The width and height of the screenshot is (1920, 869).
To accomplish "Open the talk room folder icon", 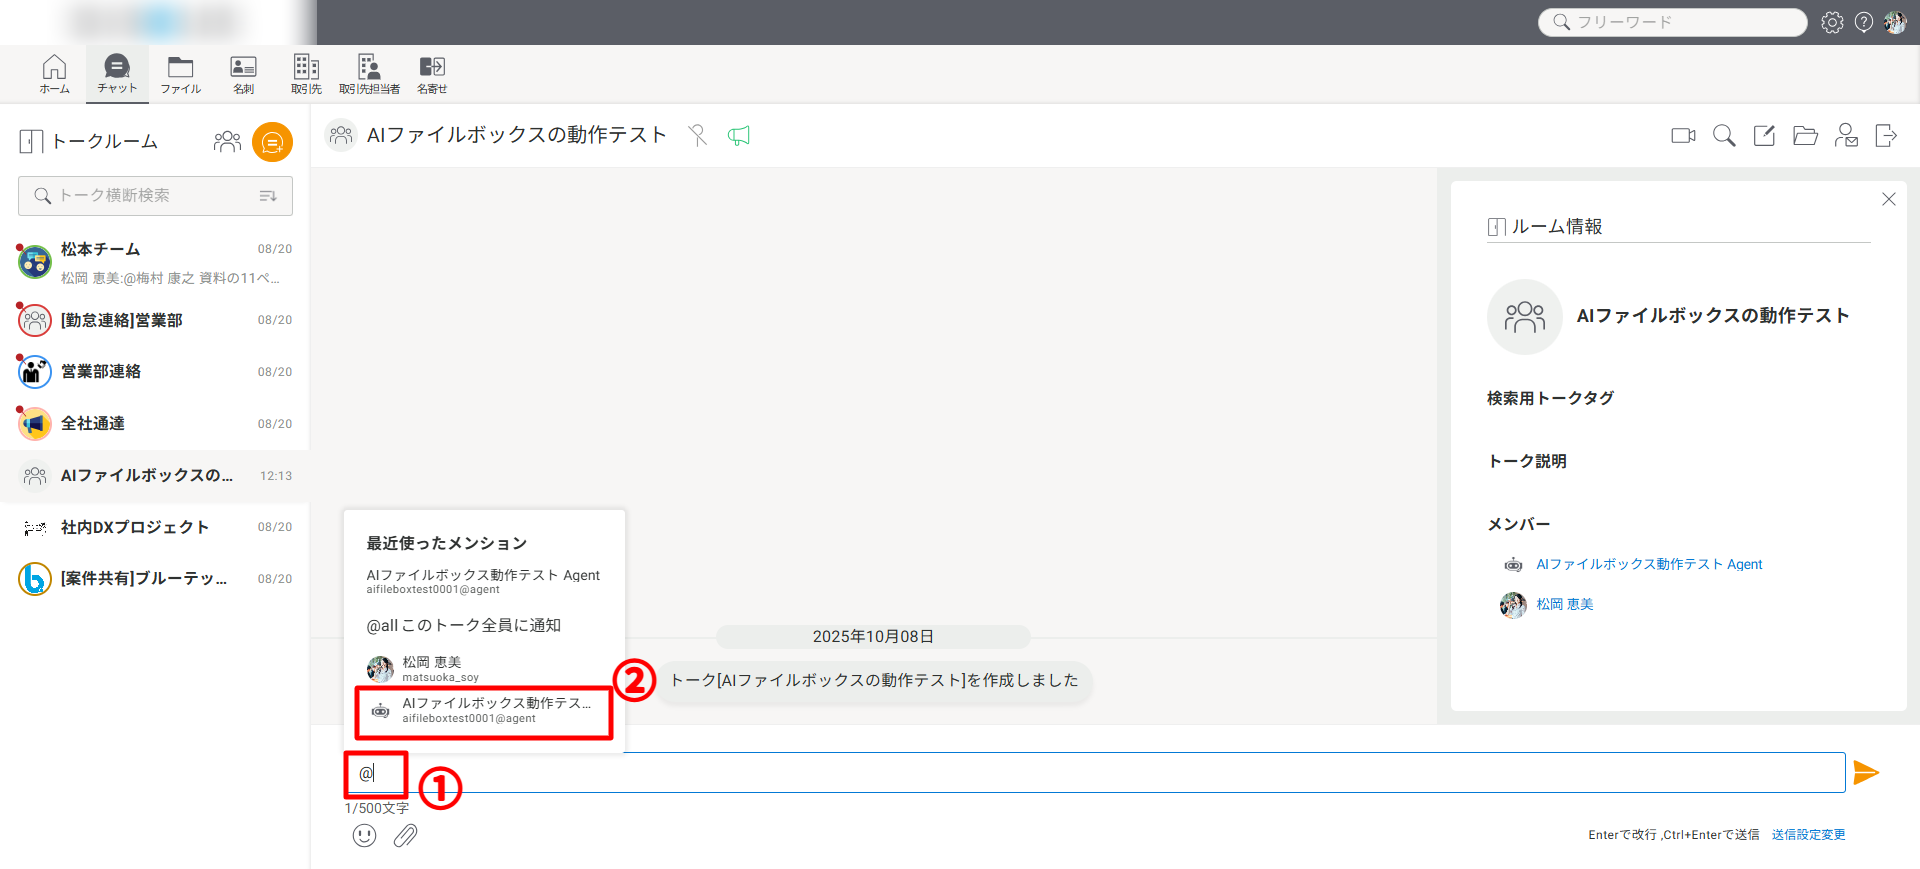I will (1805, 136).
